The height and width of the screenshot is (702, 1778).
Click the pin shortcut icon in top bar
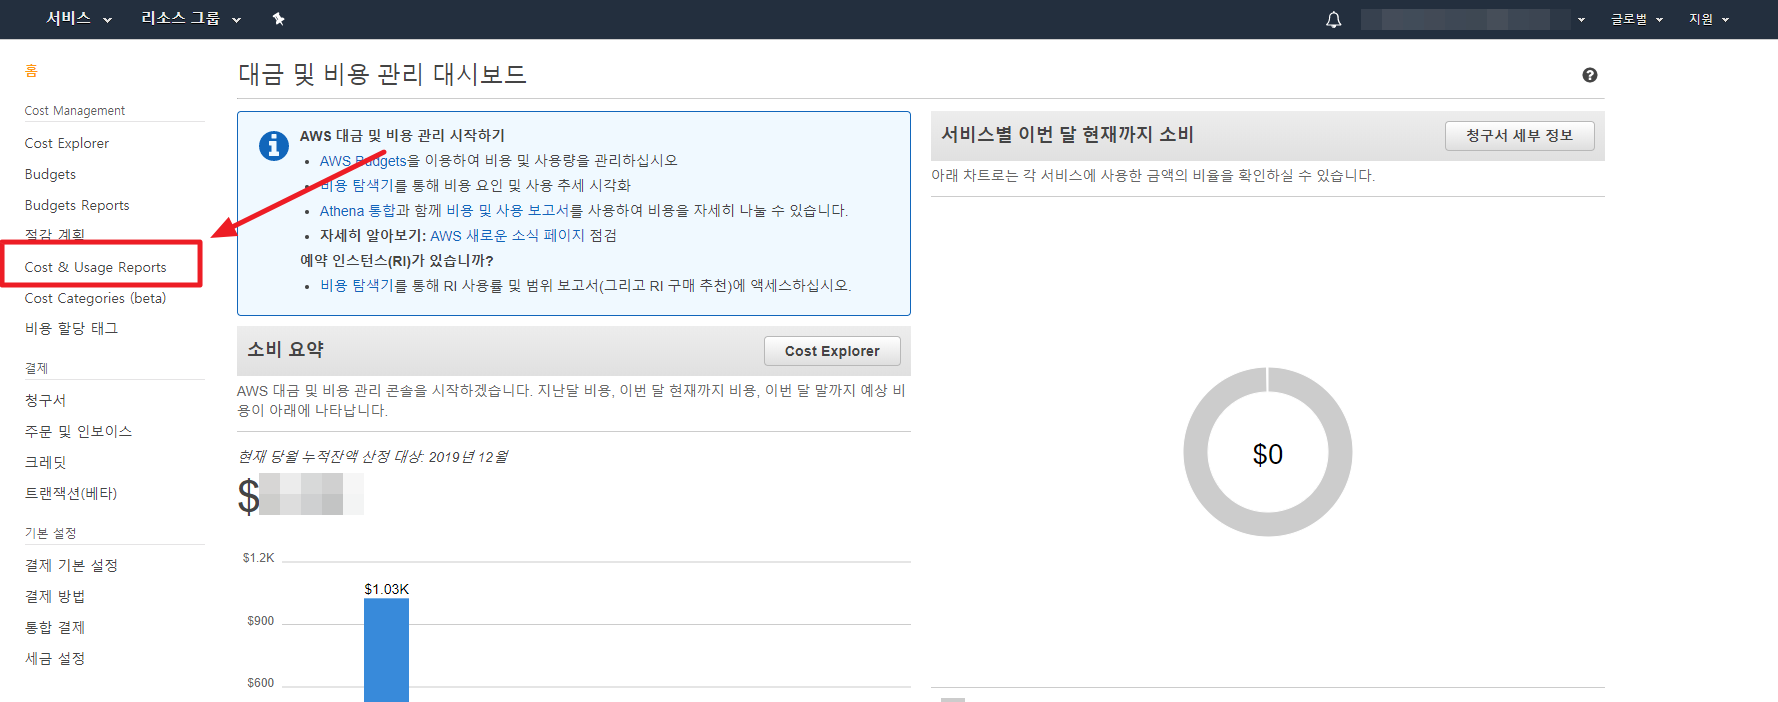point(279,19)
